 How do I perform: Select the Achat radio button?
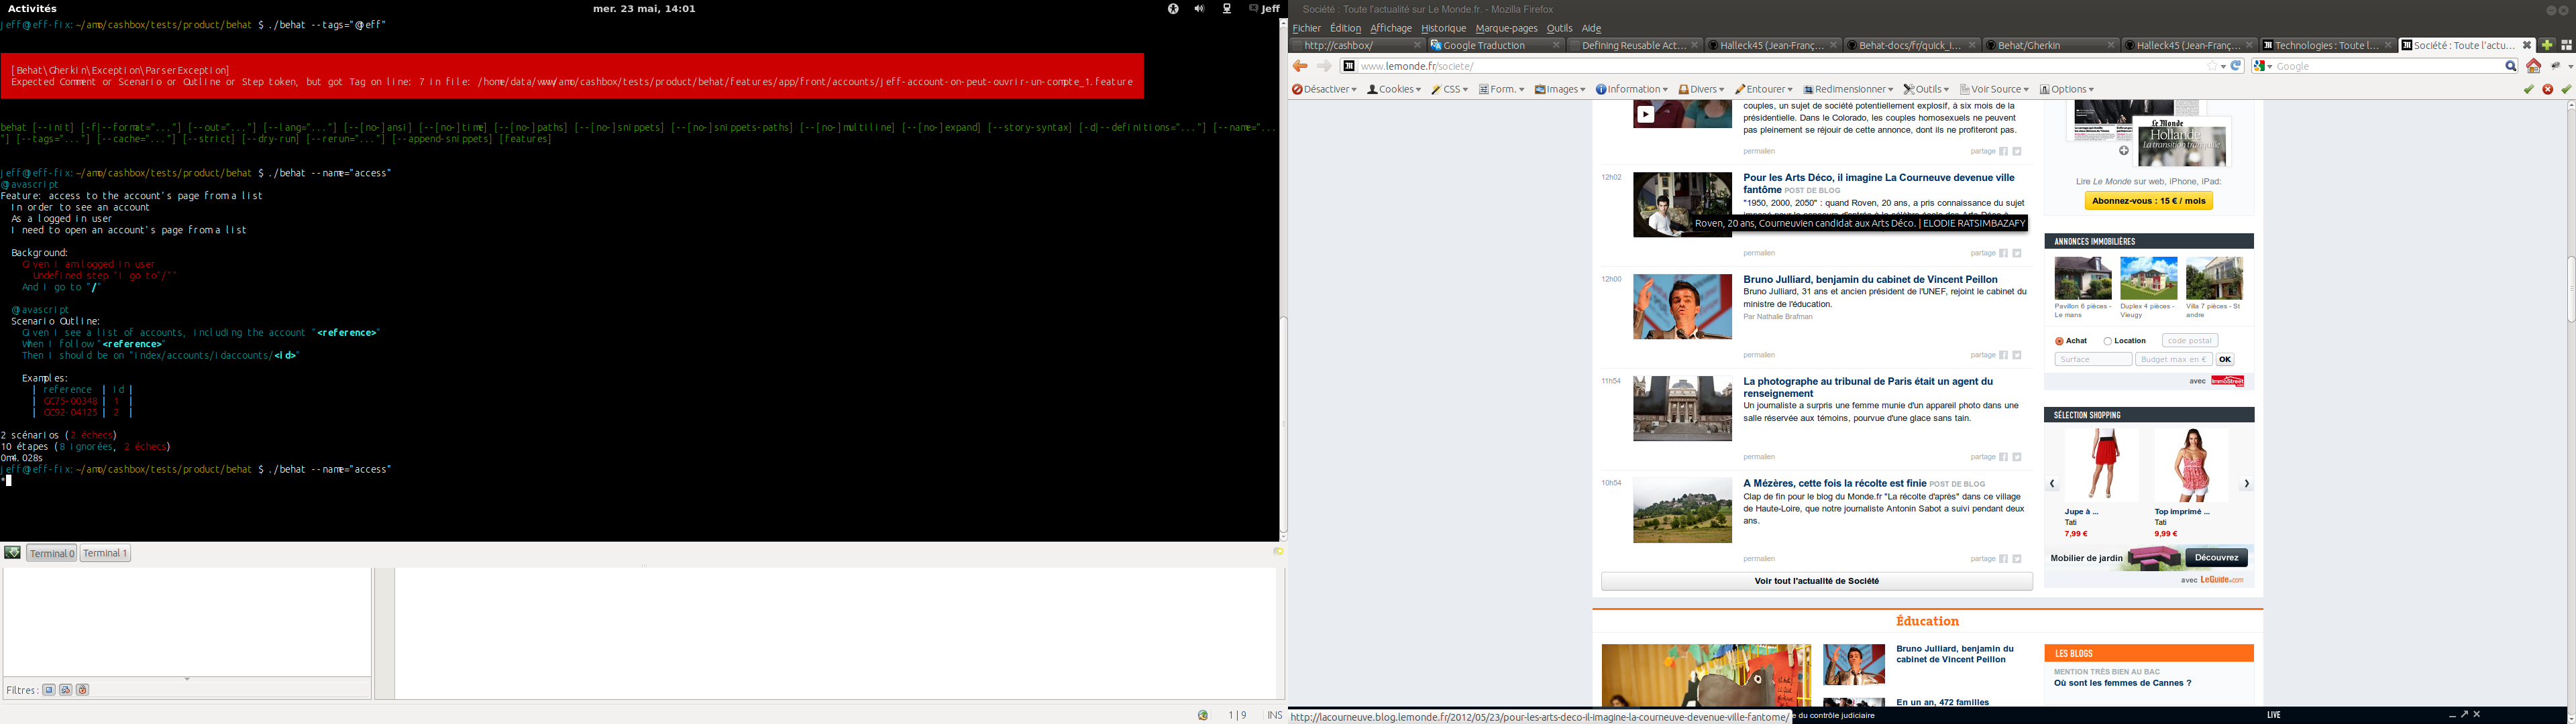(x=2059, y=342)
